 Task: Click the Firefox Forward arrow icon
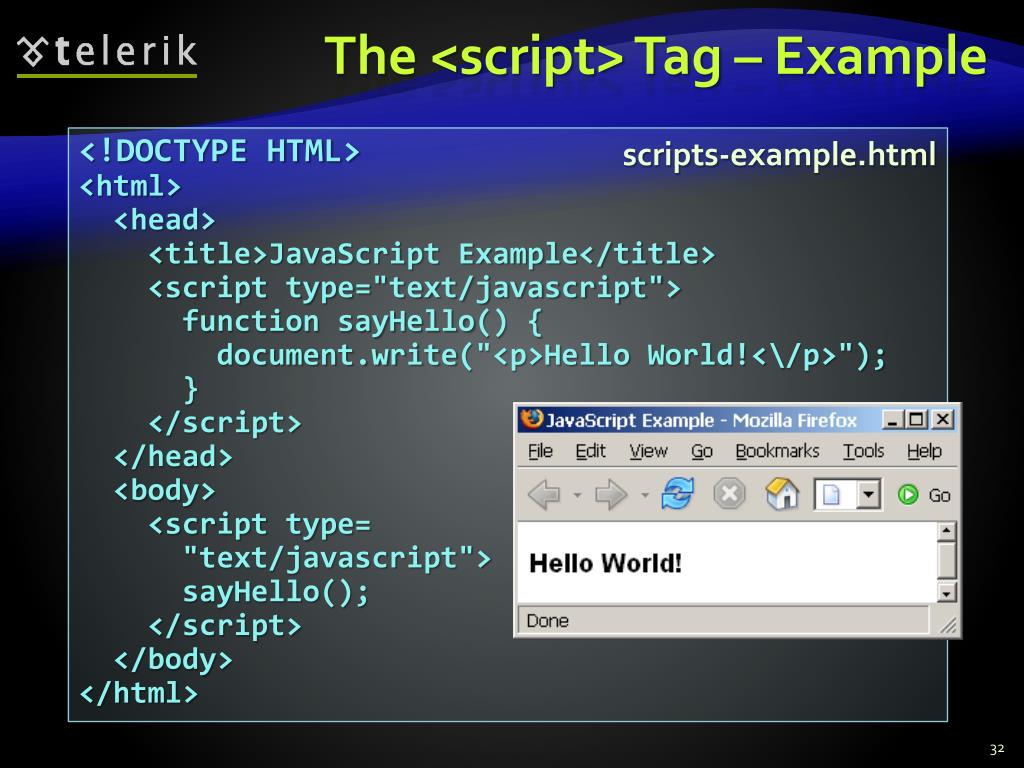pyautogui.click(x=611, y=494)
